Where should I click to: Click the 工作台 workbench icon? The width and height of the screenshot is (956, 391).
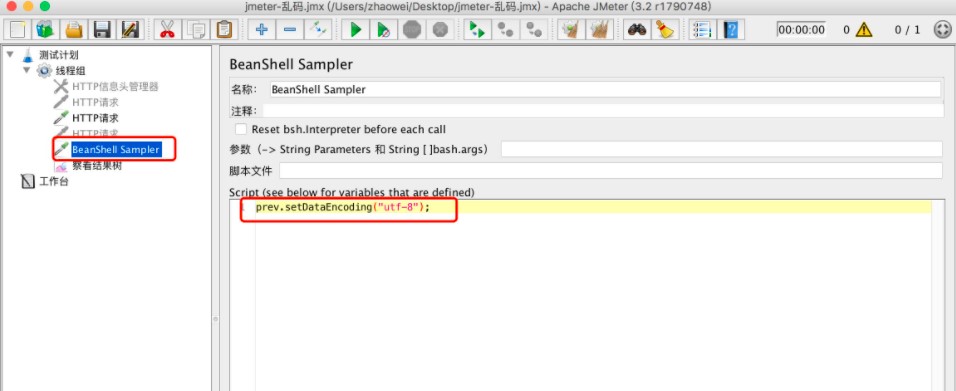28,181
